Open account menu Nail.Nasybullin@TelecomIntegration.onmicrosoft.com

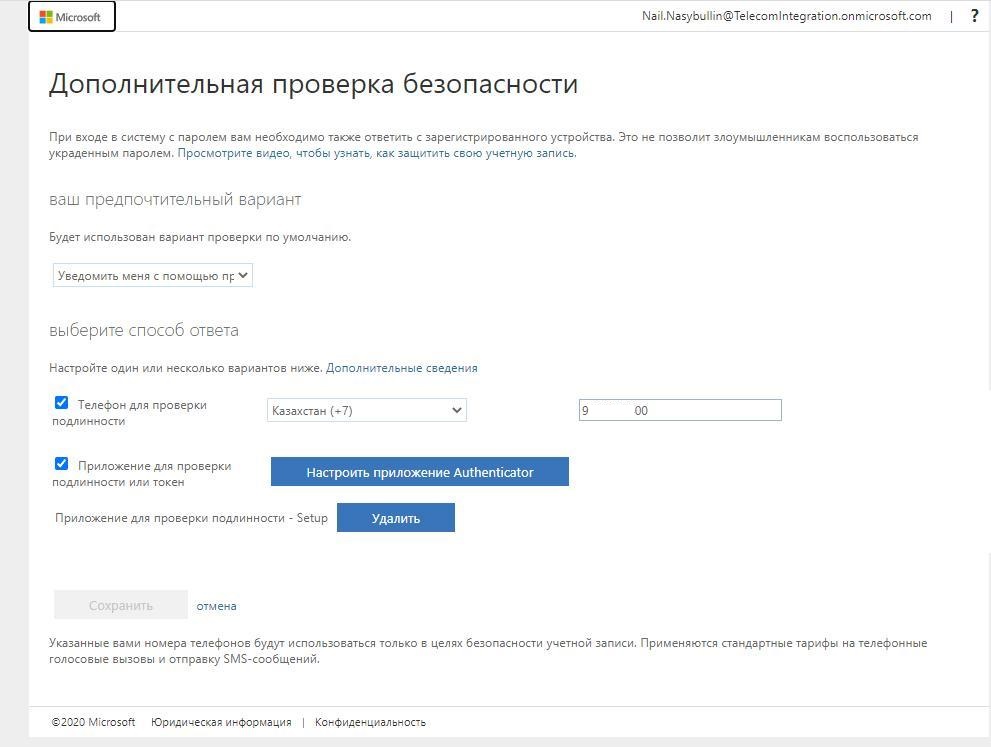(x=786, y=16)
